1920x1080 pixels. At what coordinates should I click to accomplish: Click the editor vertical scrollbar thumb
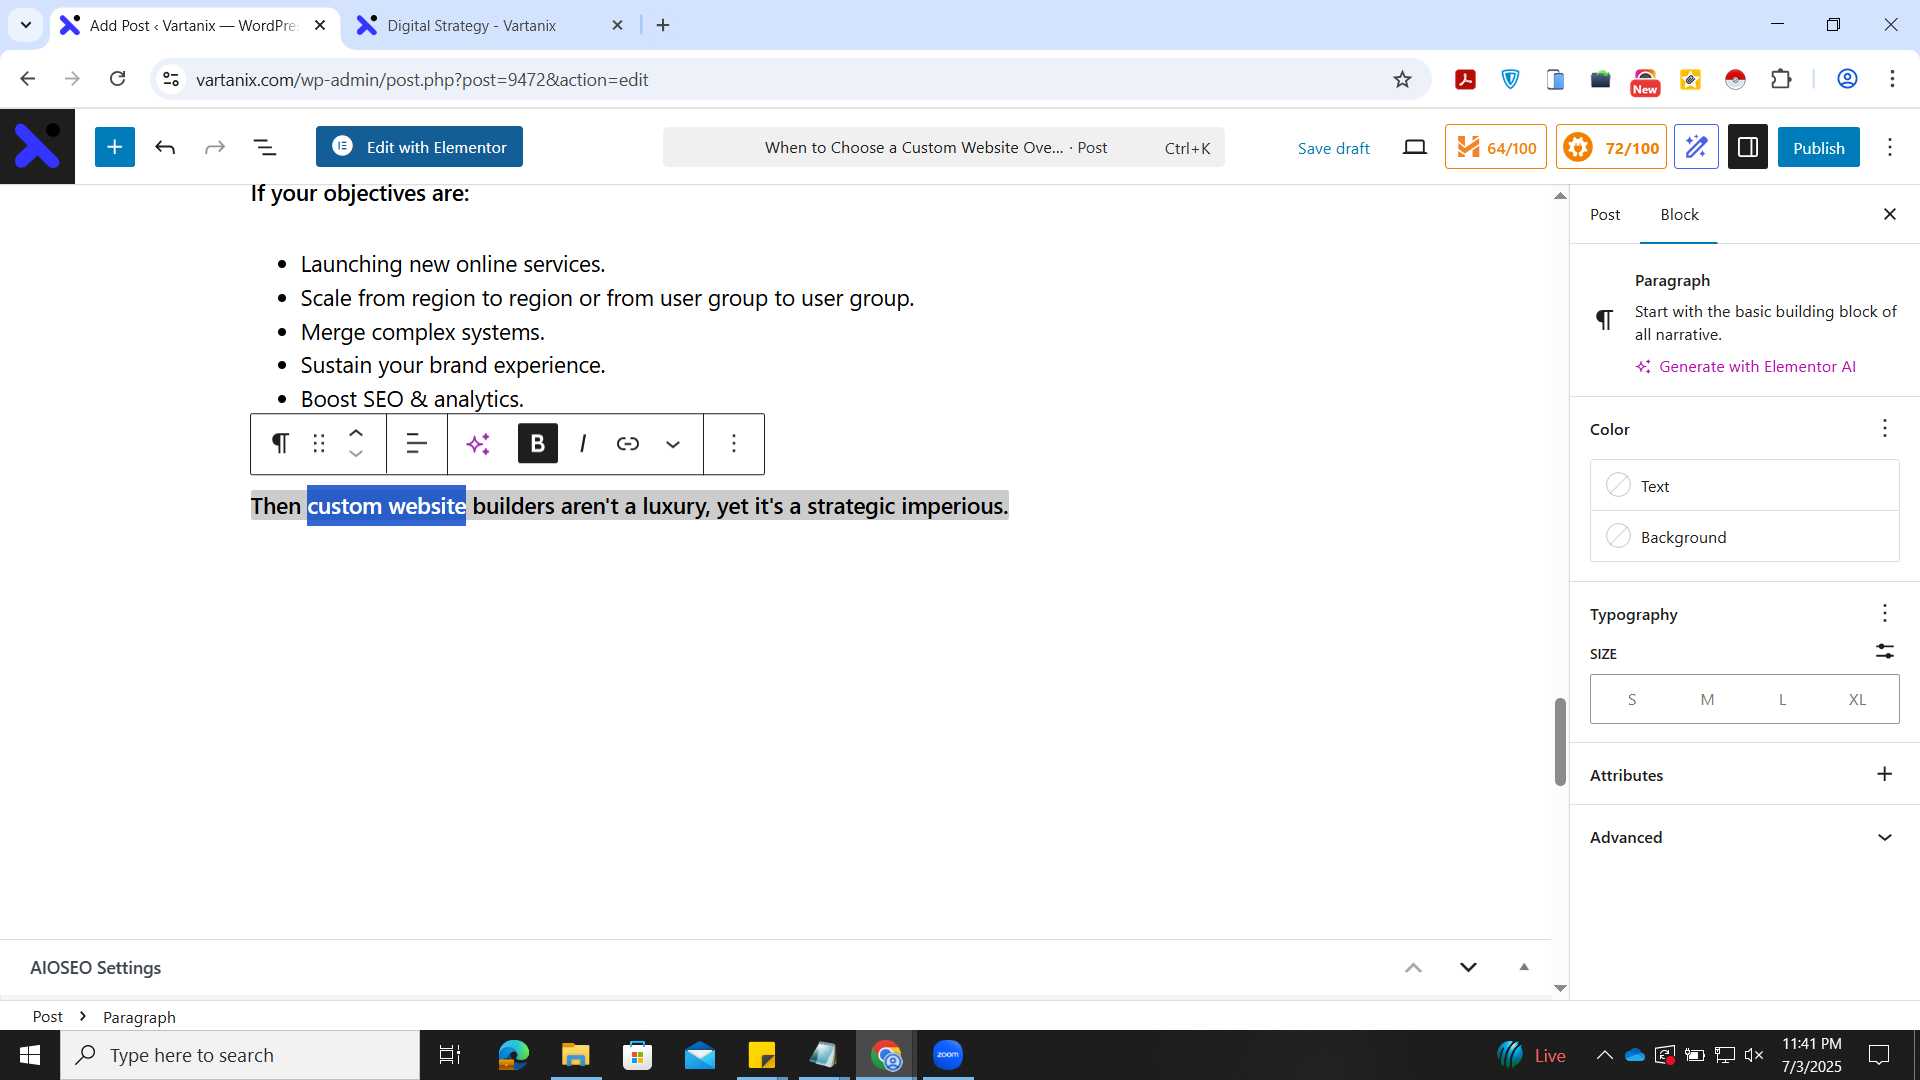pos(1559,742)
